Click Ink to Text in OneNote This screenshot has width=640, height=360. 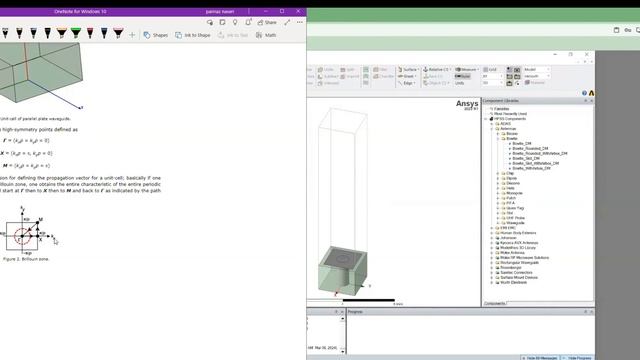[x=233, y=35]
